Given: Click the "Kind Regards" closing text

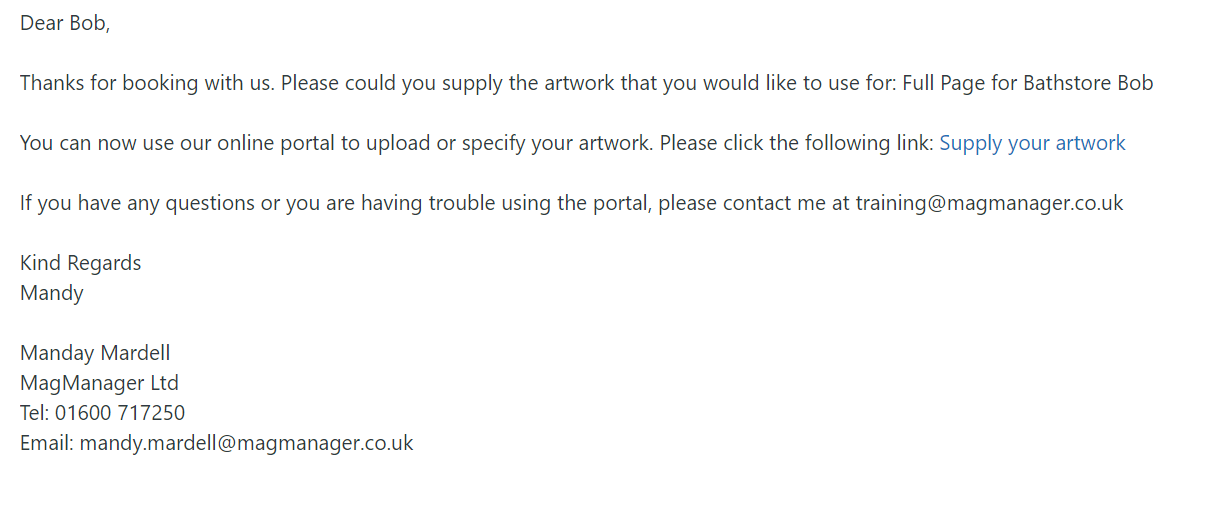Looking at the screenshot, I should 81,263.
